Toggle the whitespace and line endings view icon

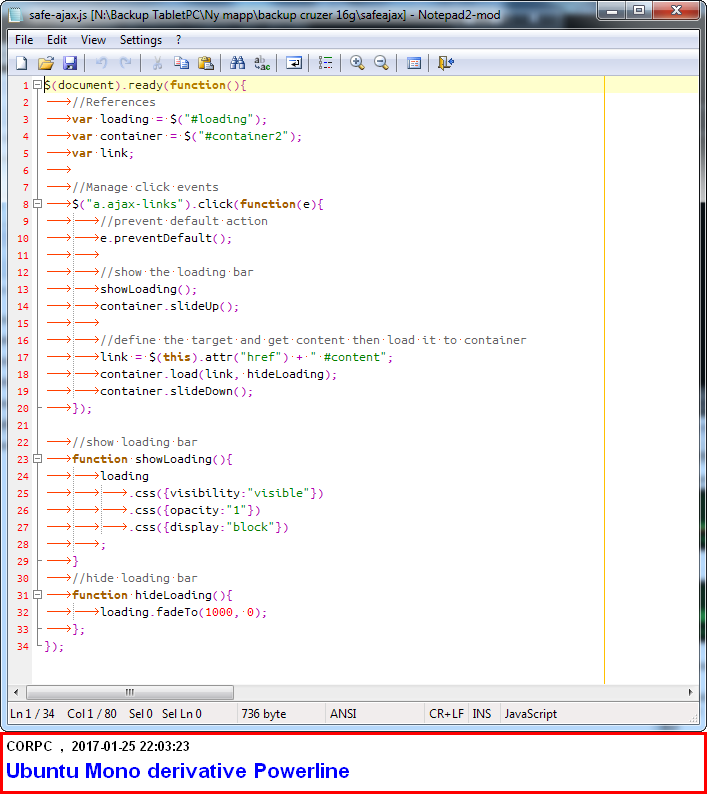click(x=326, y=63)
